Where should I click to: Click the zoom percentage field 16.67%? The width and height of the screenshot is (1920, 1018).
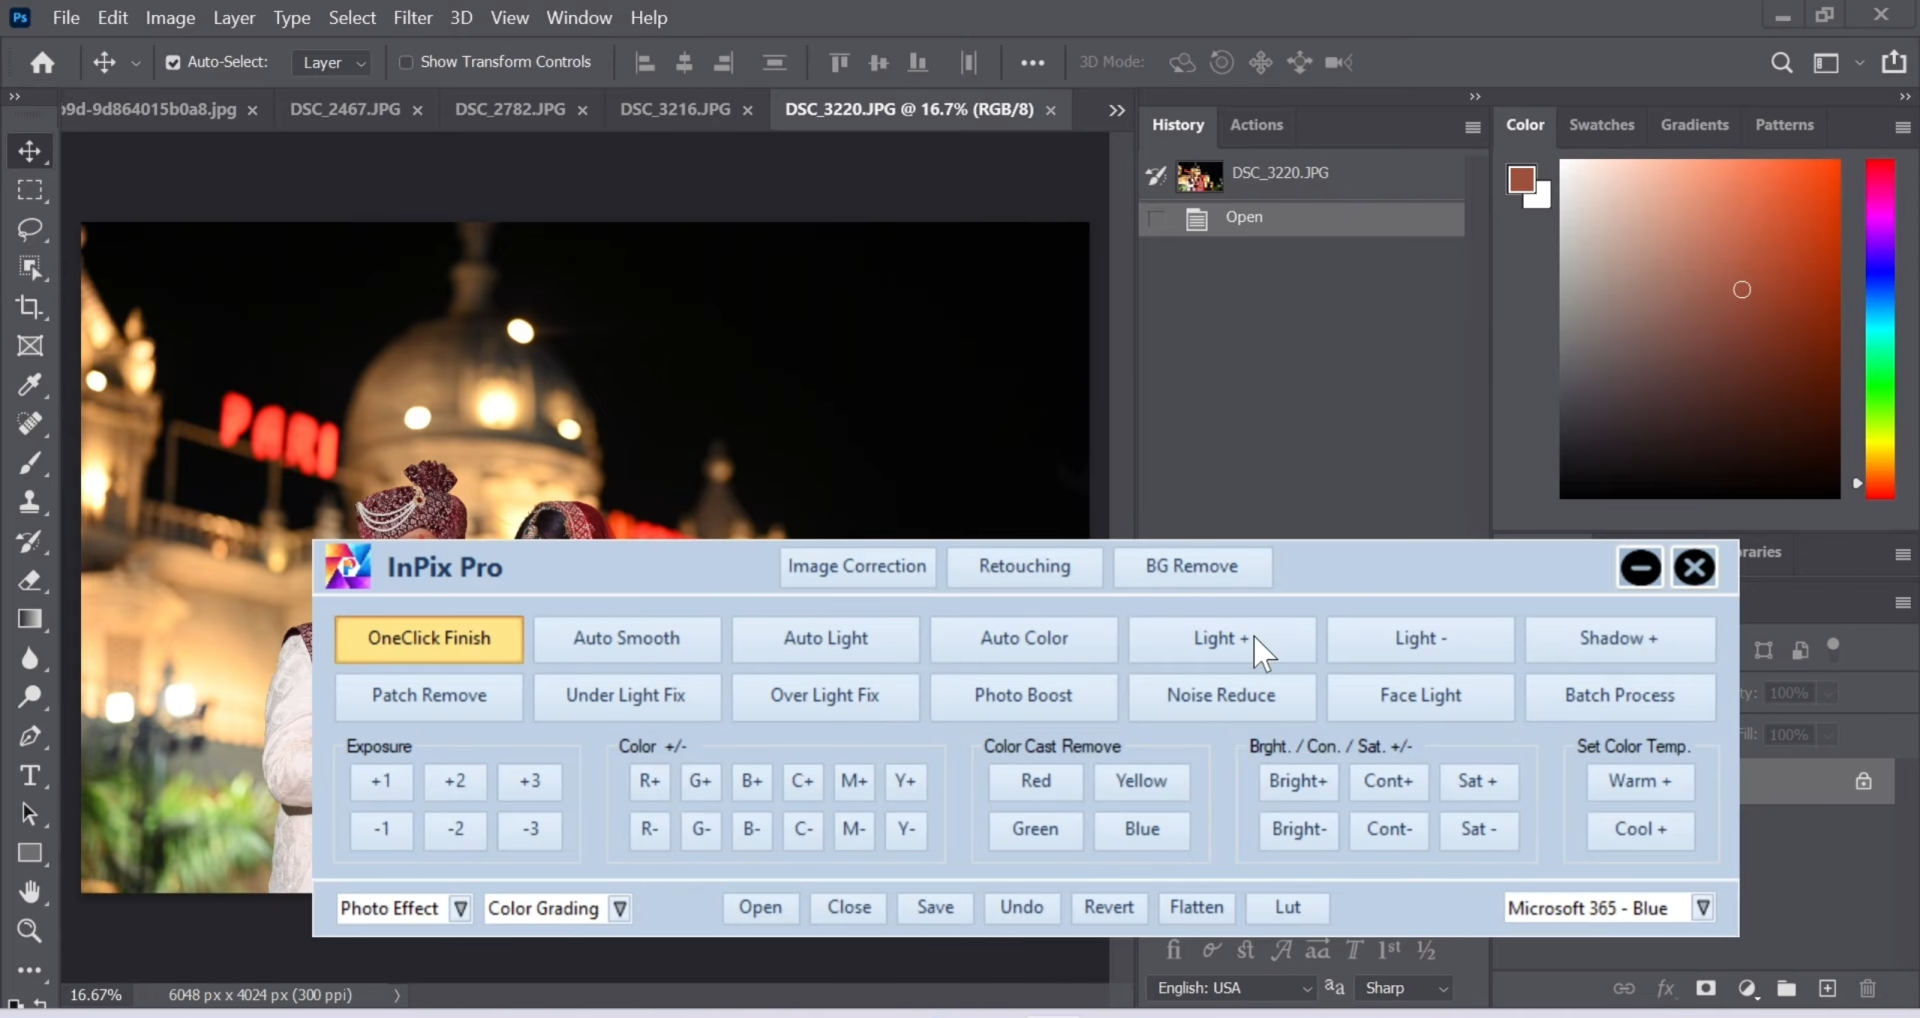pos(96,996)
